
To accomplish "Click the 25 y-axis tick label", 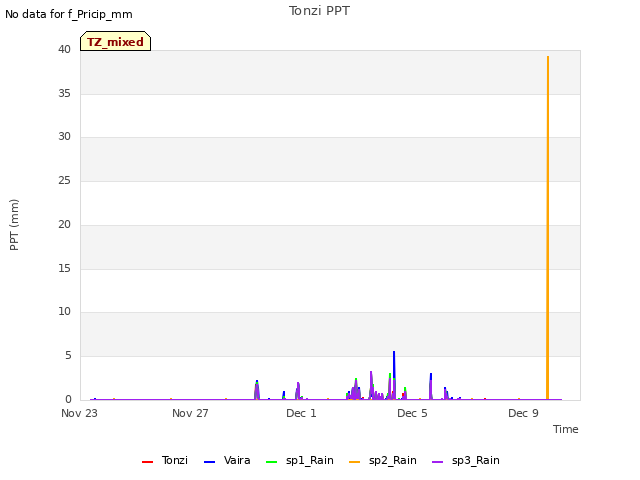I will point(64,180).
